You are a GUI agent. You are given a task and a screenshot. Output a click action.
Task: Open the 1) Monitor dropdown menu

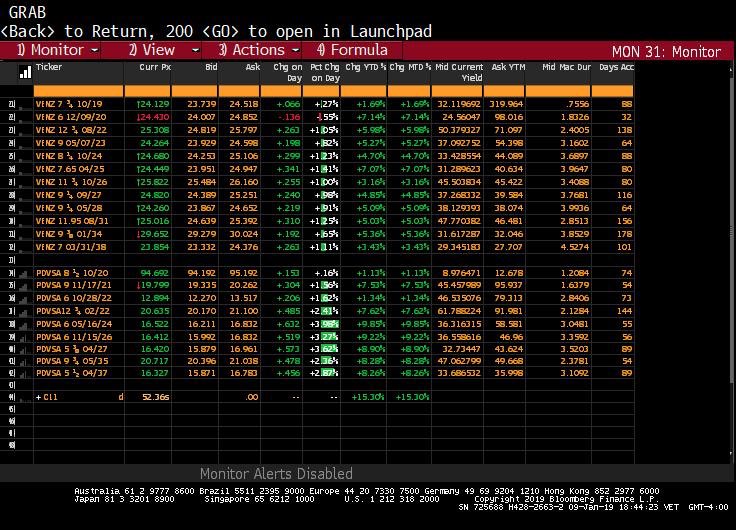click(x=57, y=50)
